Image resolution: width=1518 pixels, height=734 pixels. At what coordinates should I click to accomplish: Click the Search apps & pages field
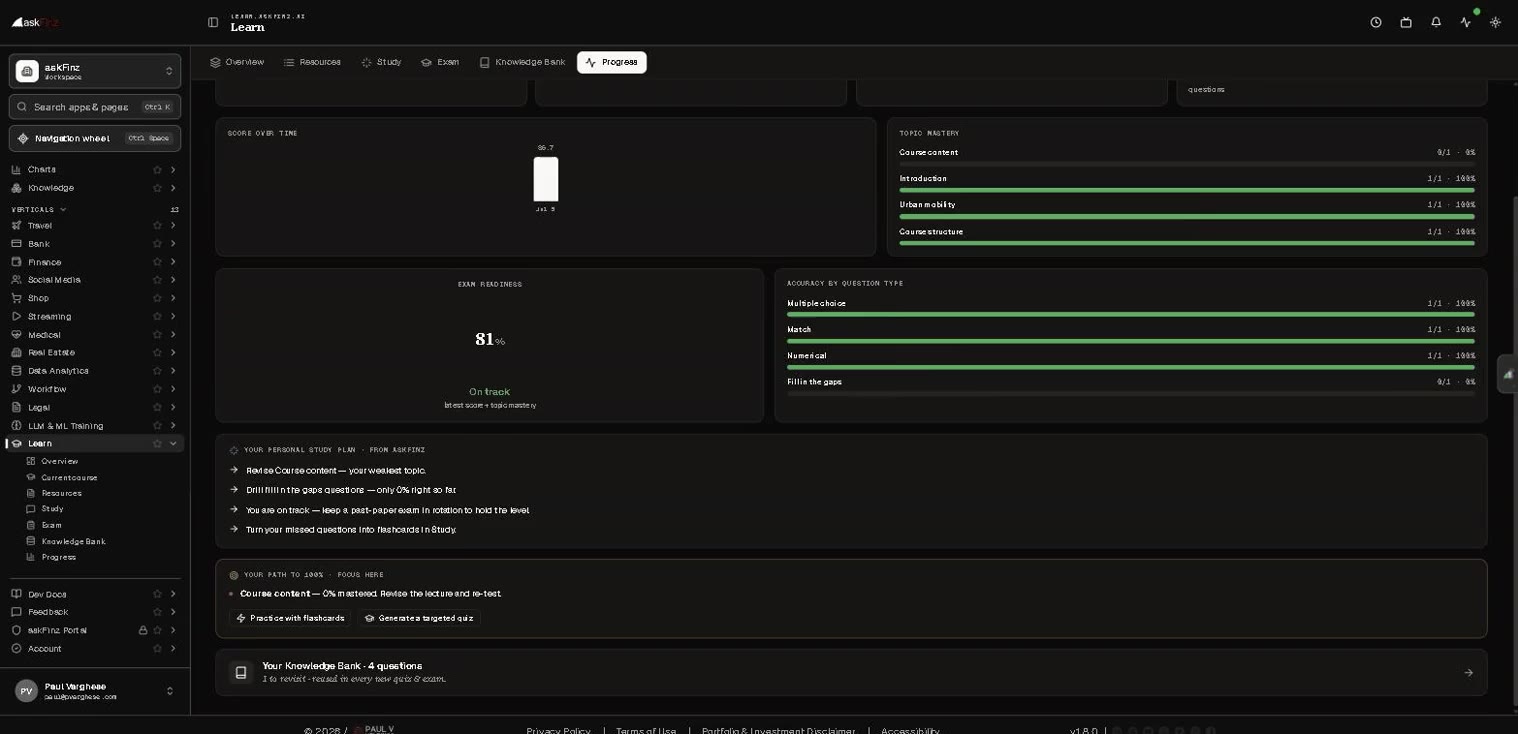pyautogui.click(x=95, y=107)
